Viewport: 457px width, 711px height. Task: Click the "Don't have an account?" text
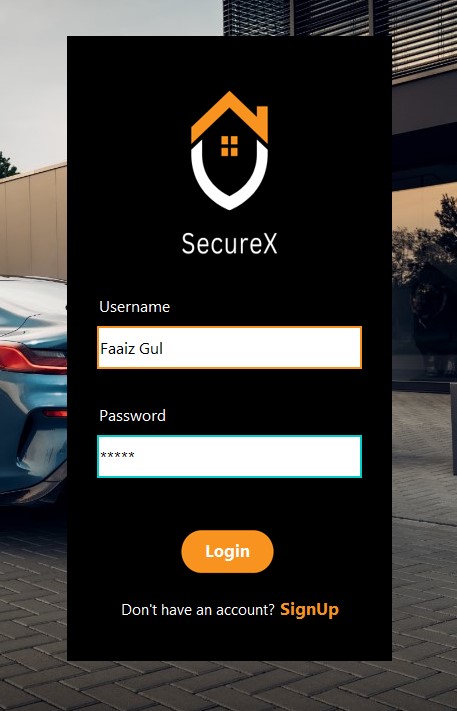point(198,610)
